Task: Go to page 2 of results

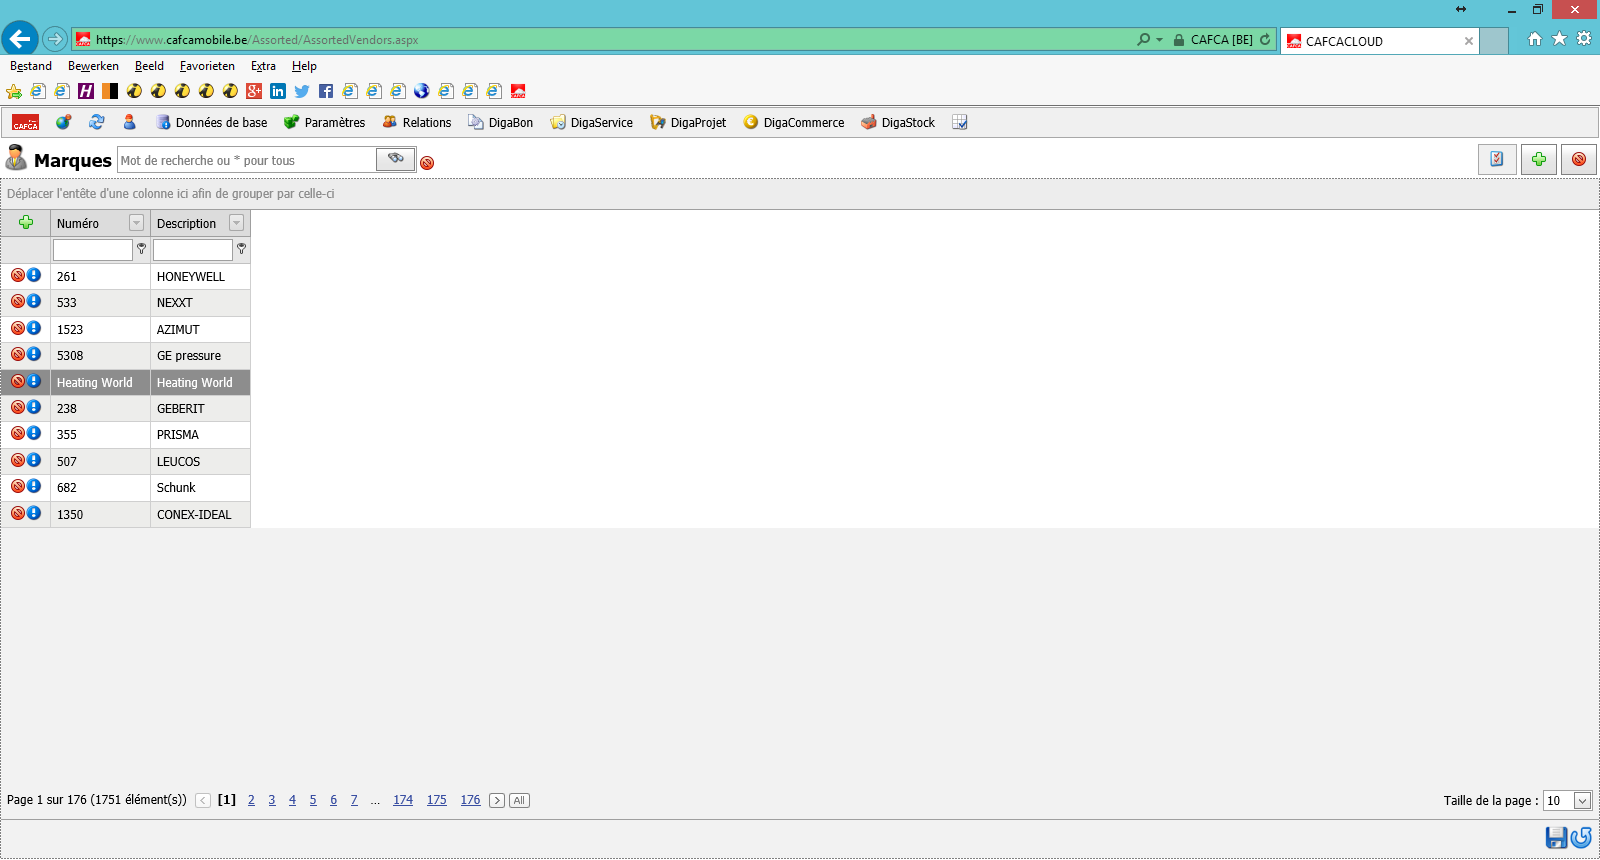Action: click(251, 800)
